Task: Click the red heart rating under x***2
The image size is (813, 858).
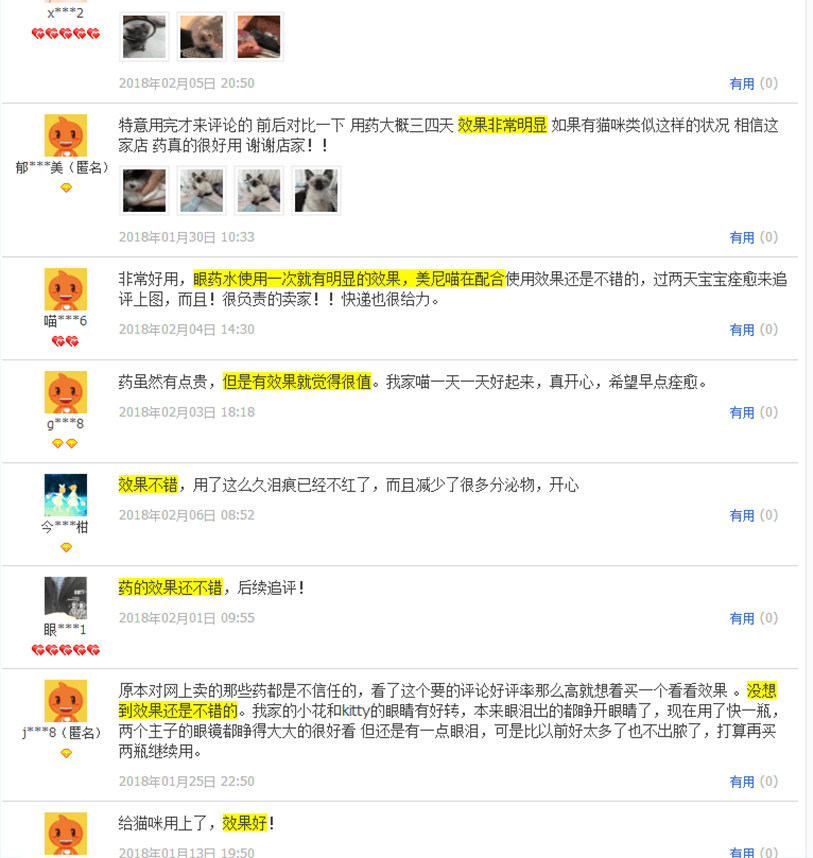Action: click(66, 34)
